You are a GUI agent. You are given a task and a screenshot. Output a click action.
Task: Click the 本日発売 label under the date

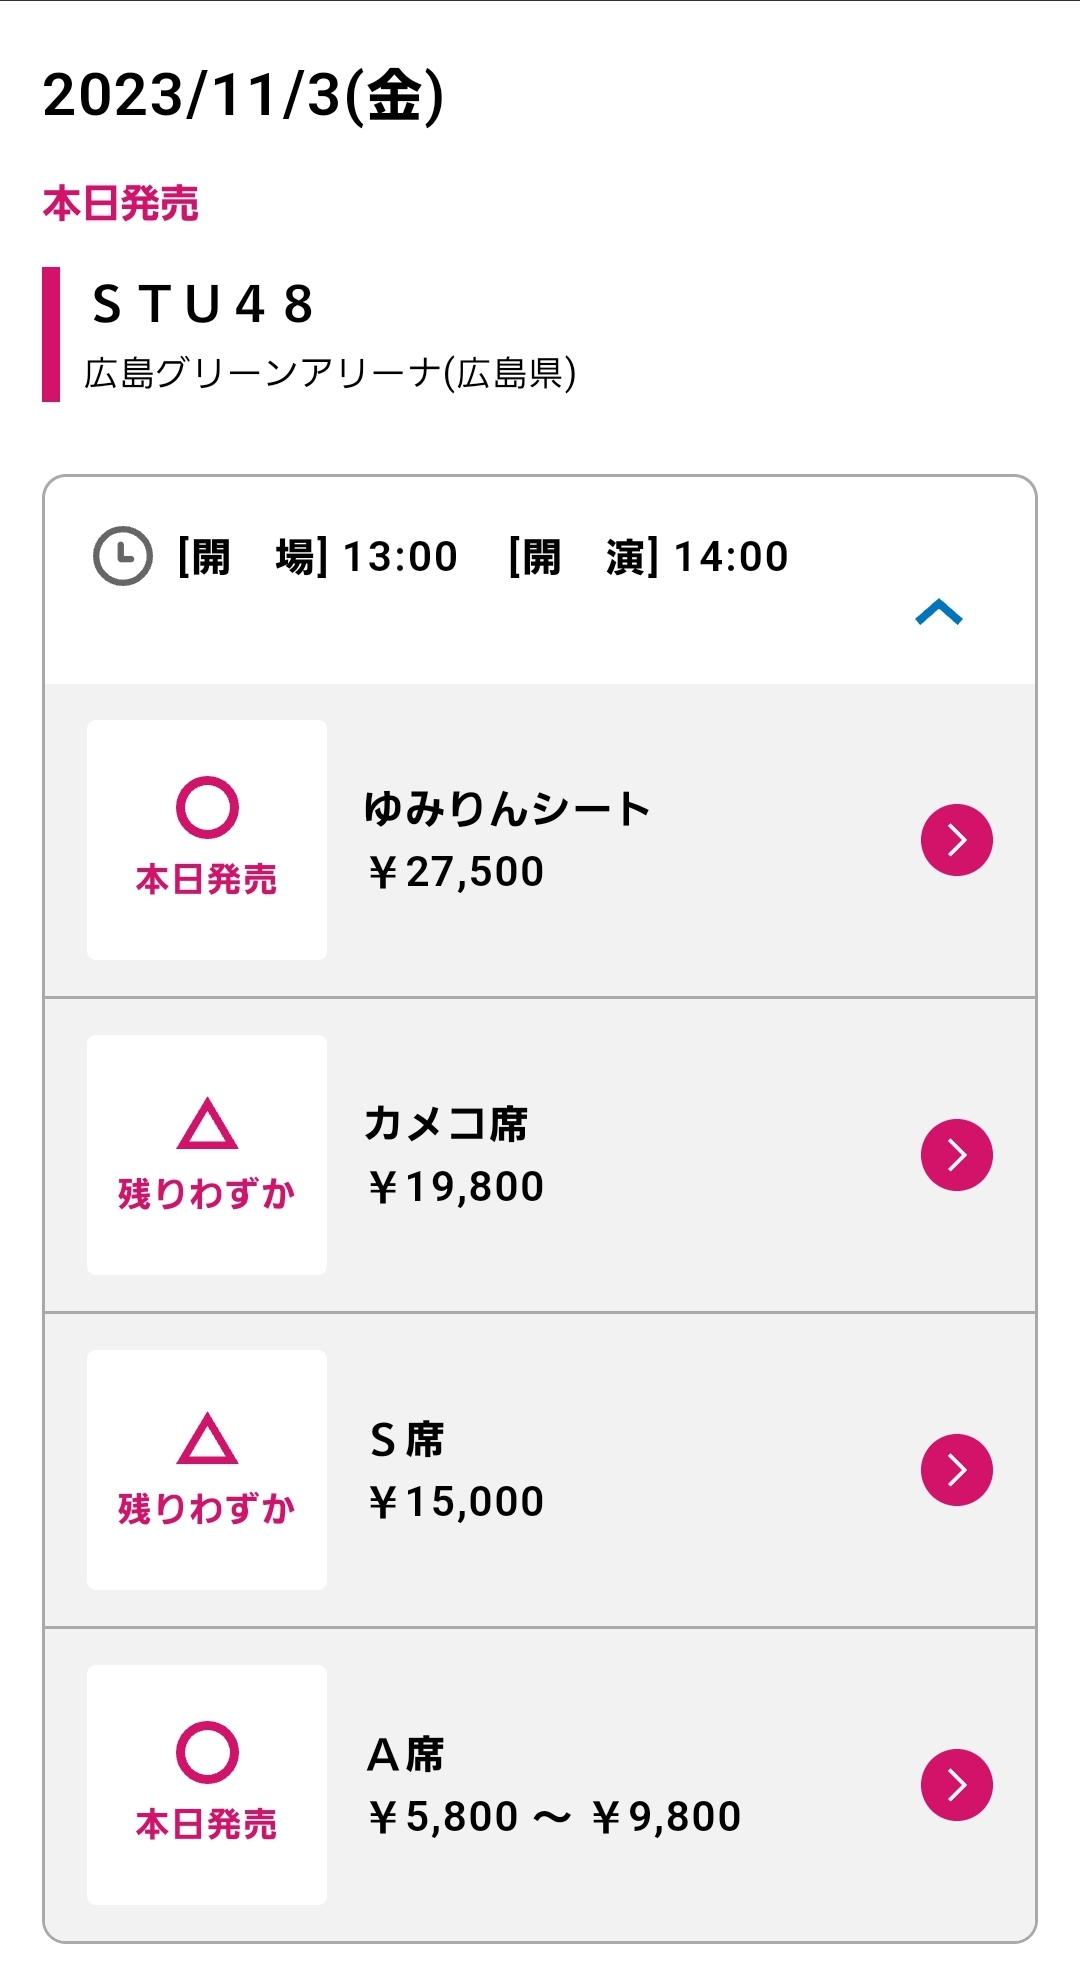click(x=121, y=204)
